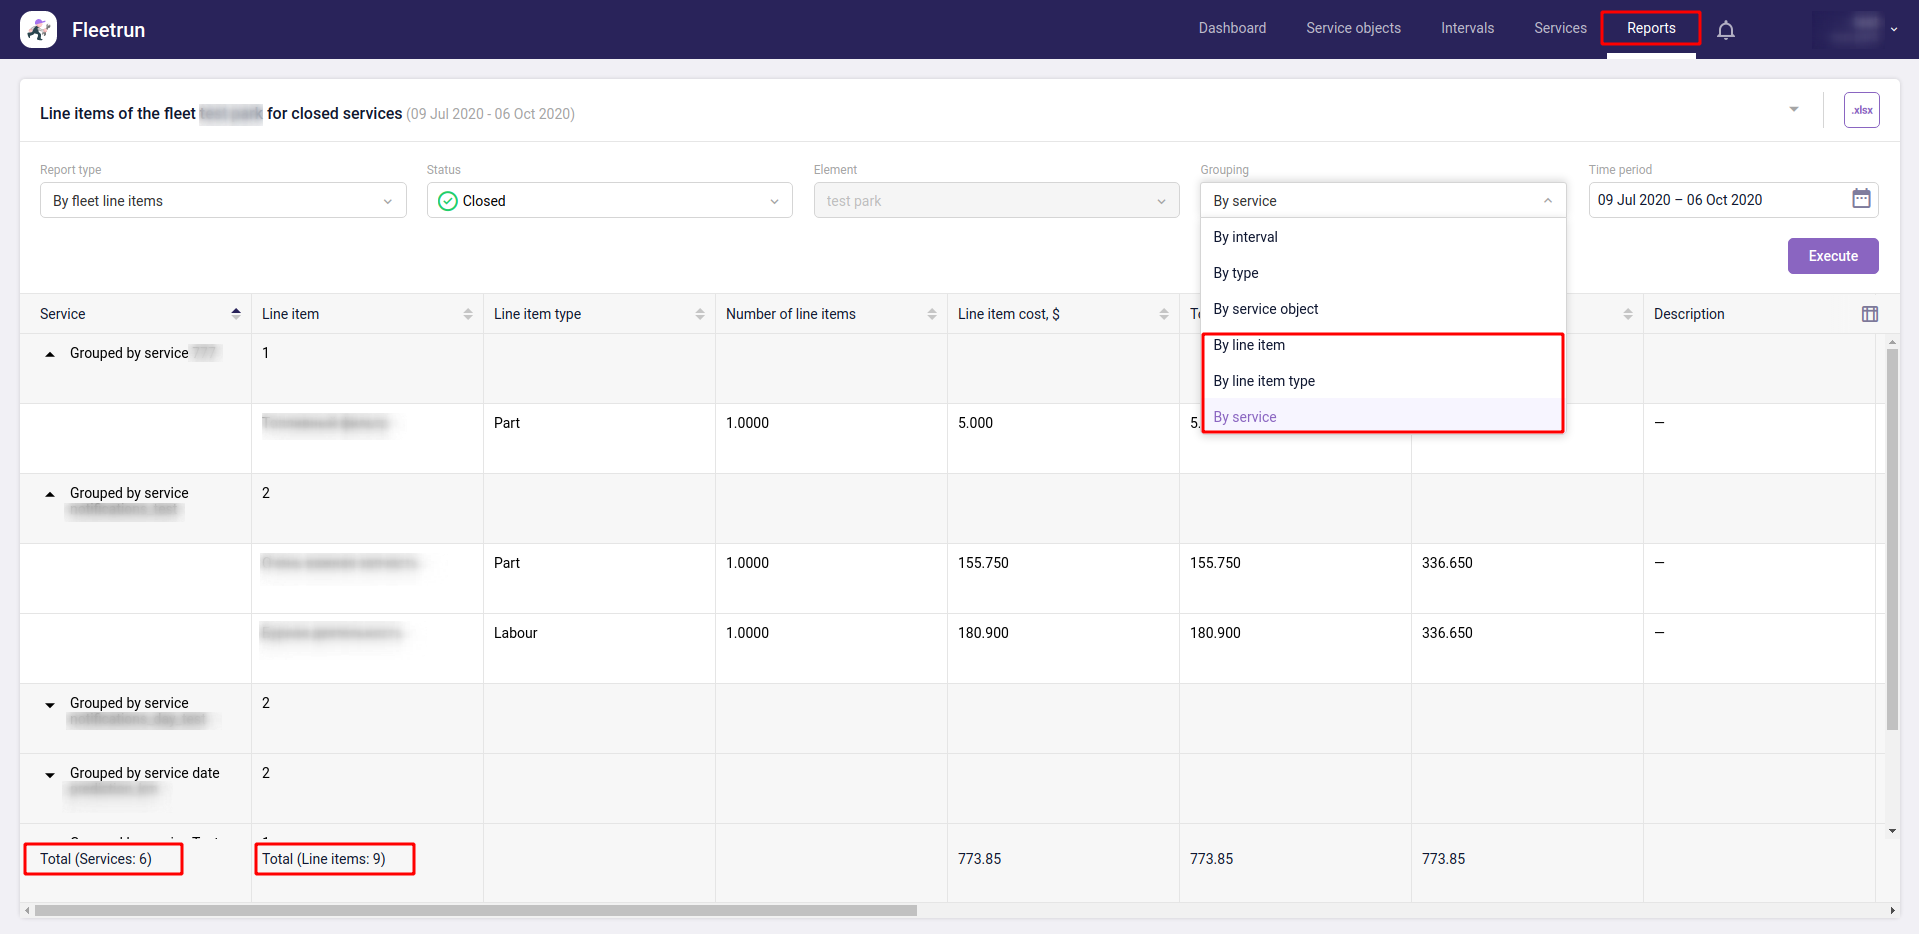
Task: Go to the Dashboard tab
Action: pos(1232,28)
